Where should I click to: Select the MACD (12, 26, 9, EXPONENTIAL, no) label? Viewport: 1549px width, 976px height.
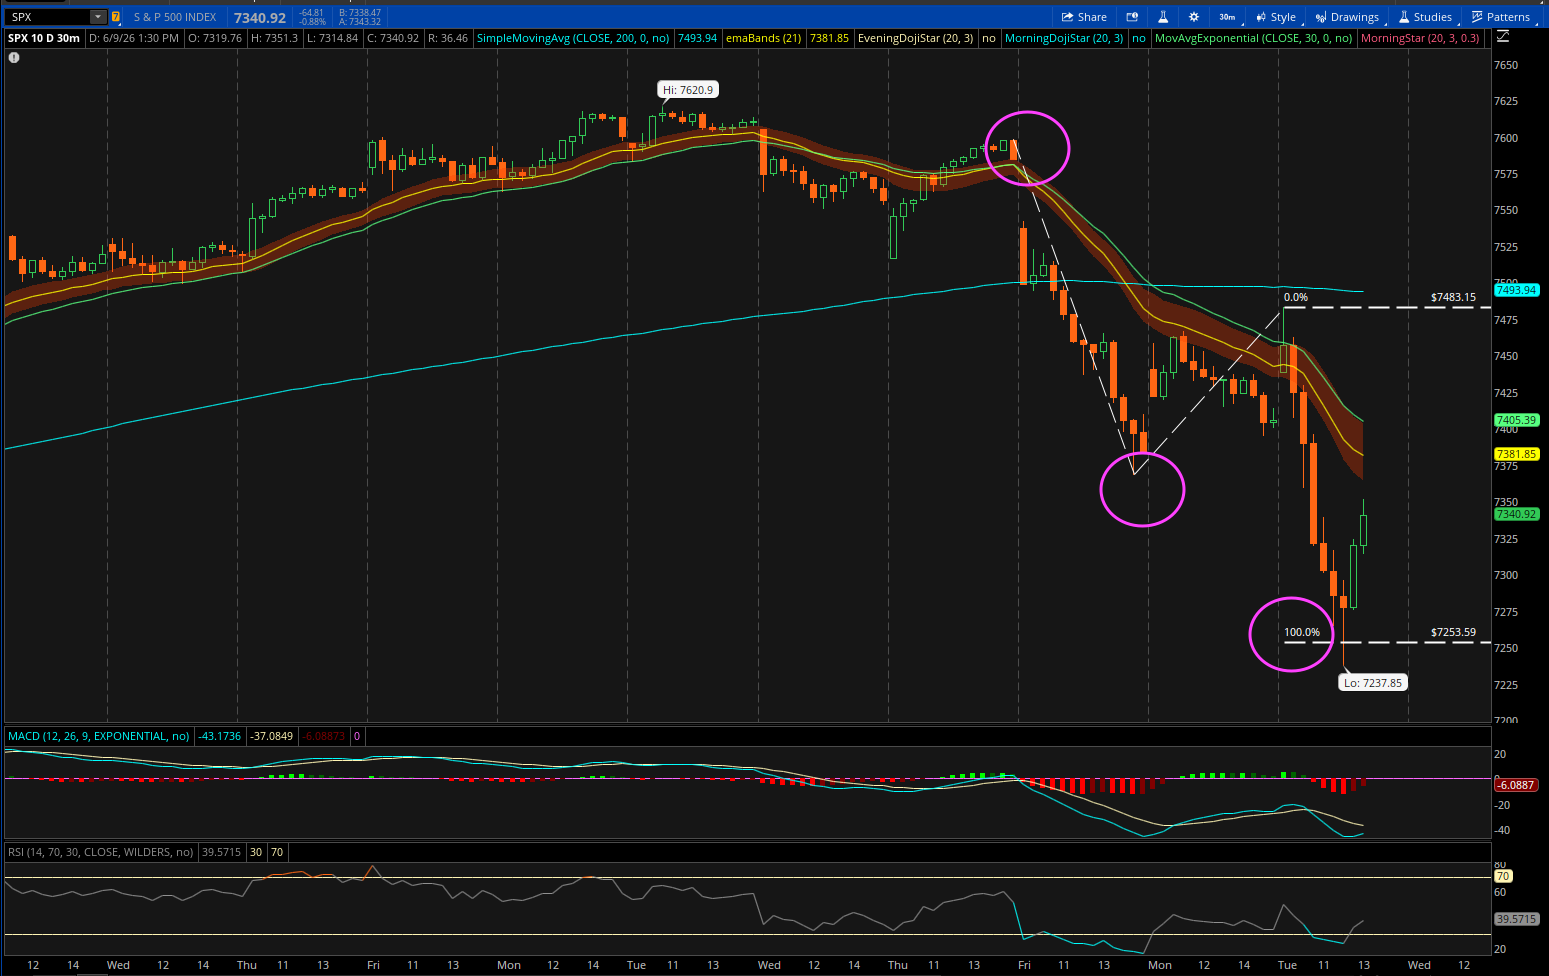pyautogui.click(x=99, y=736)
